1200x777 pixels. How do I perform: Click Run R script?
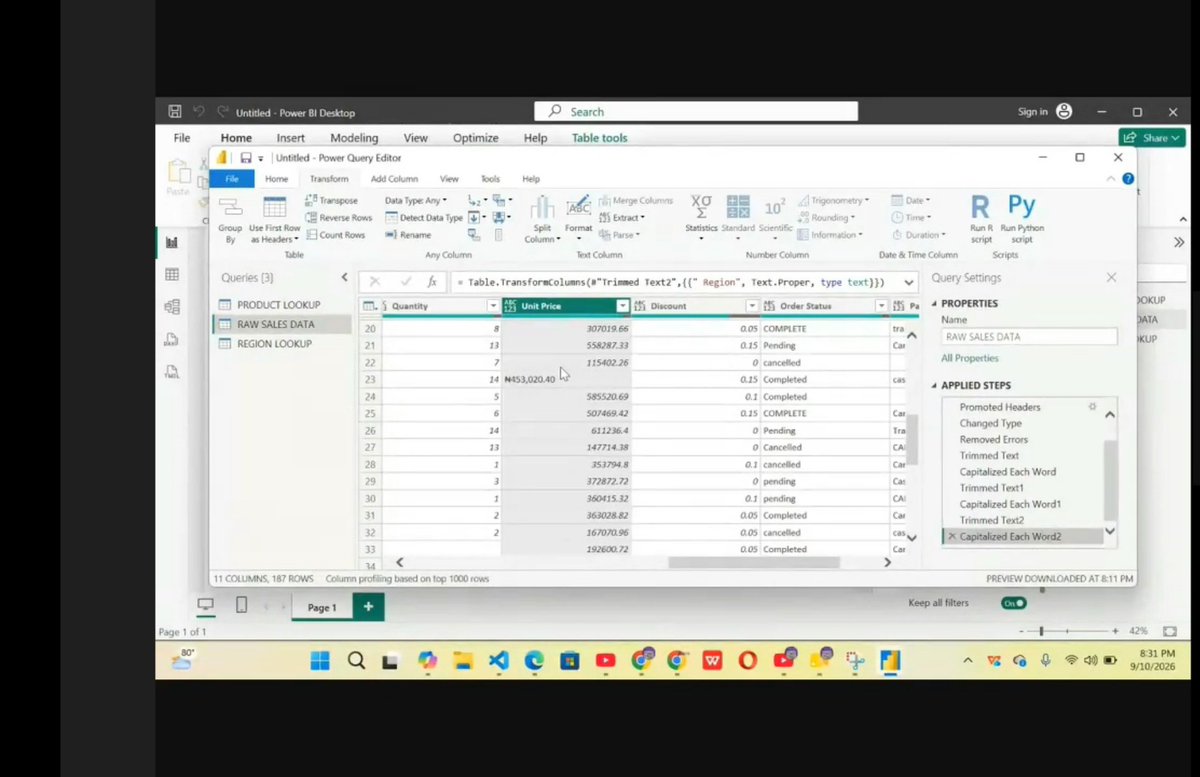(x=981, y=218)
